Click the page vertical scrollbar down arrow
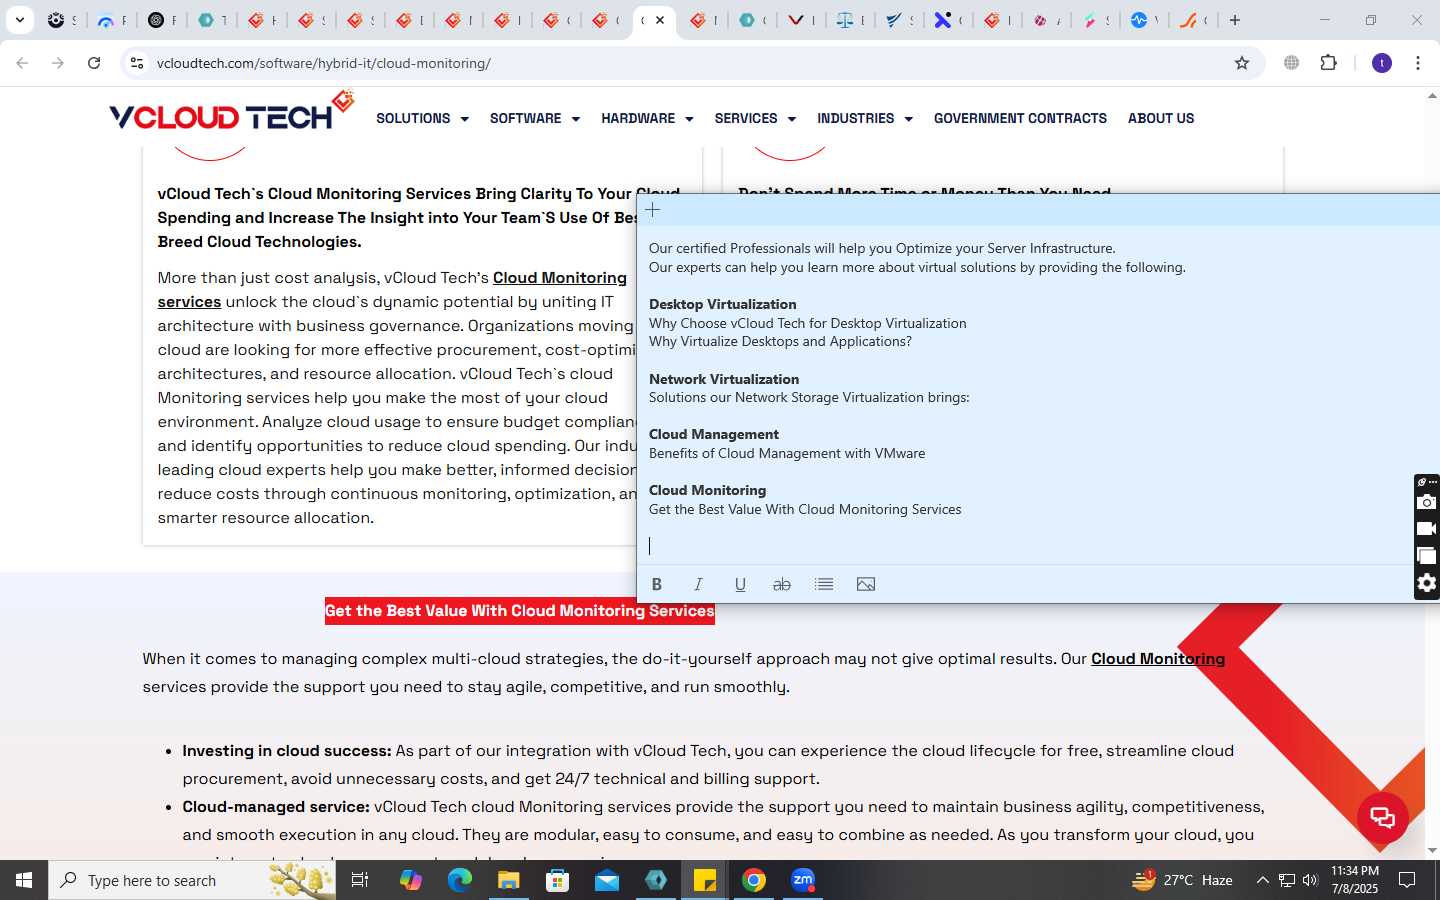The image size is (1440, 900). tap(1432, 851)
